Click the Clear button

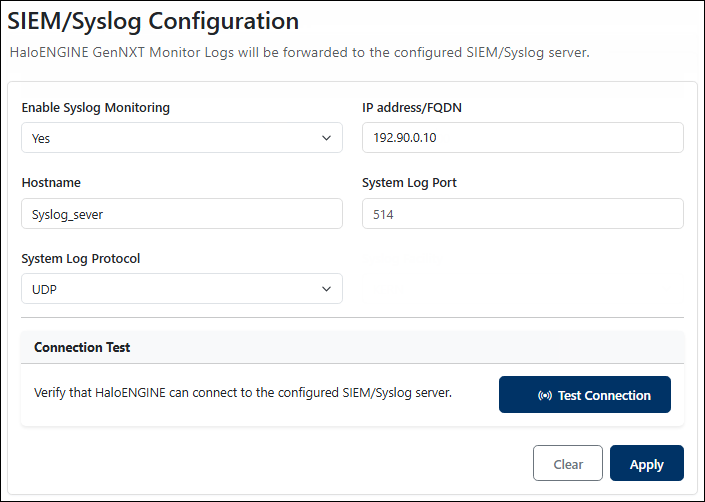pos(568,463)
